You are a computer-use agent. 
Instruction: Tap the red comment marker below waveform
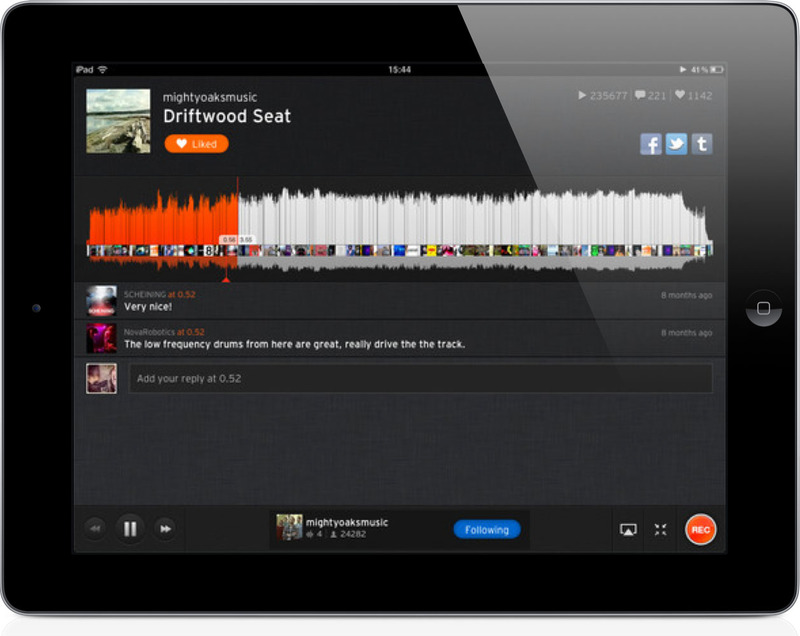click(x=226, y=279)
